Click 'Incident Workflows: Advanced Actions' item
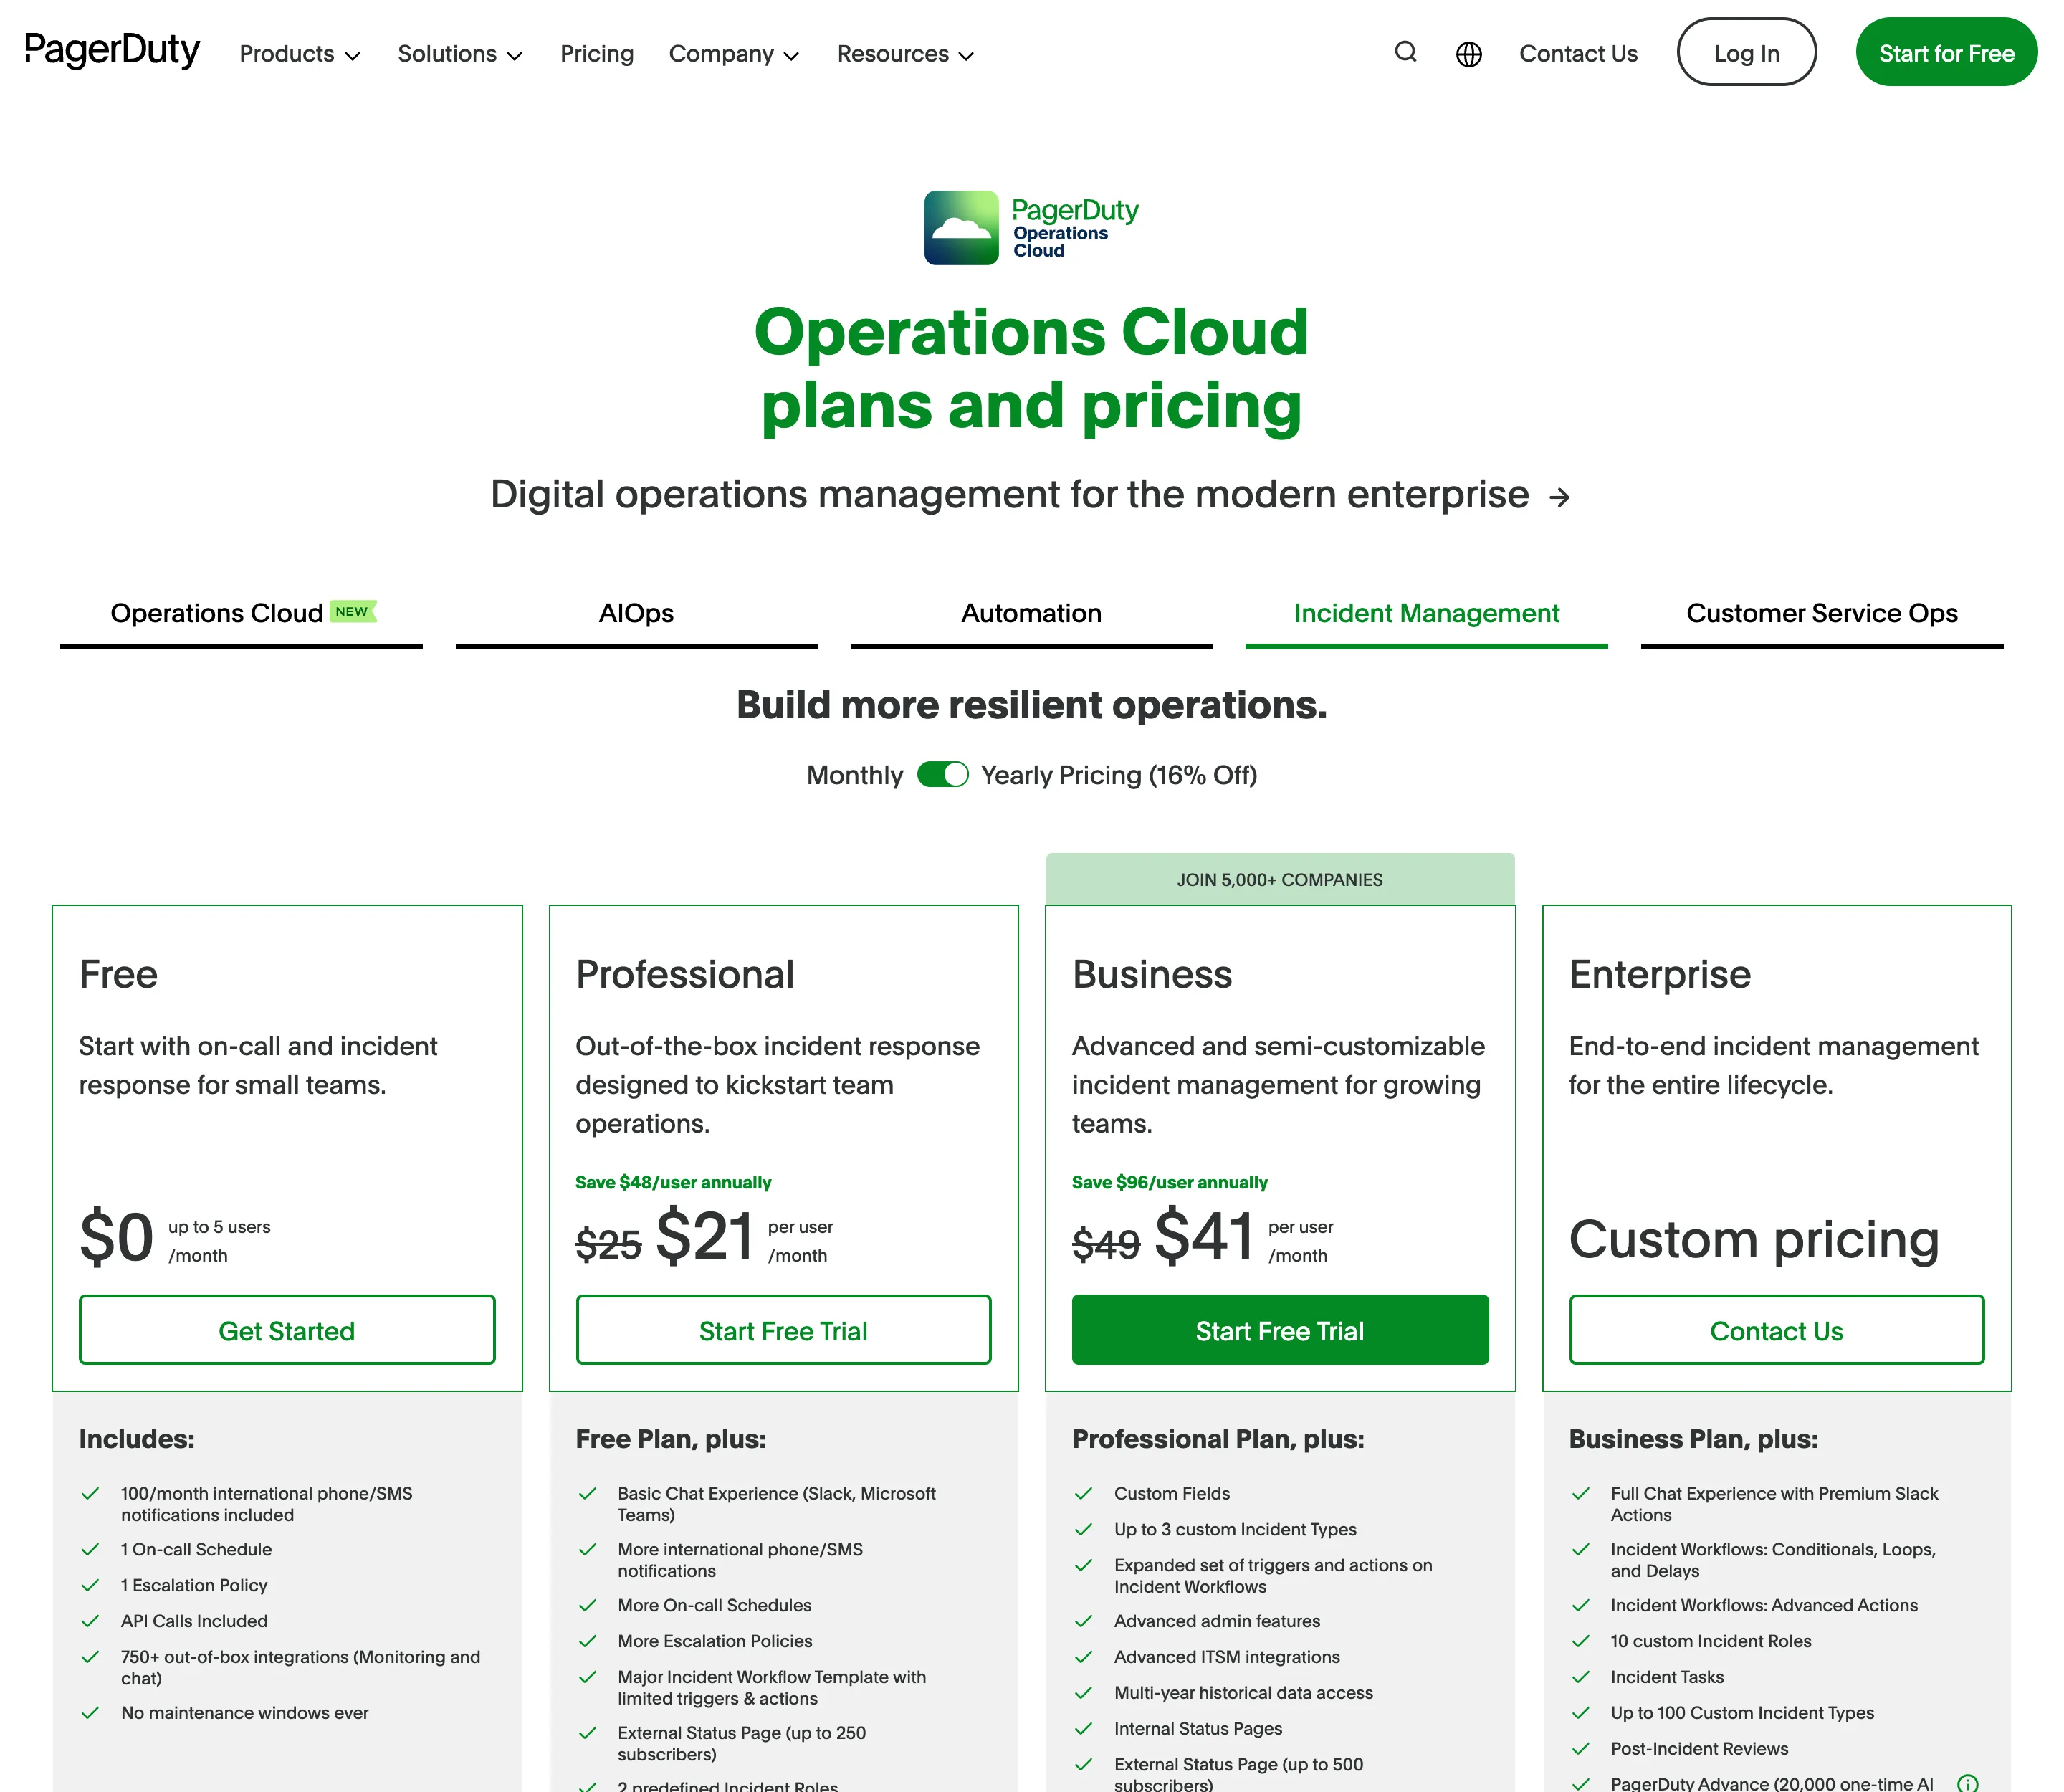Viewport: 2064px width, 1792px height. 1764,1605
